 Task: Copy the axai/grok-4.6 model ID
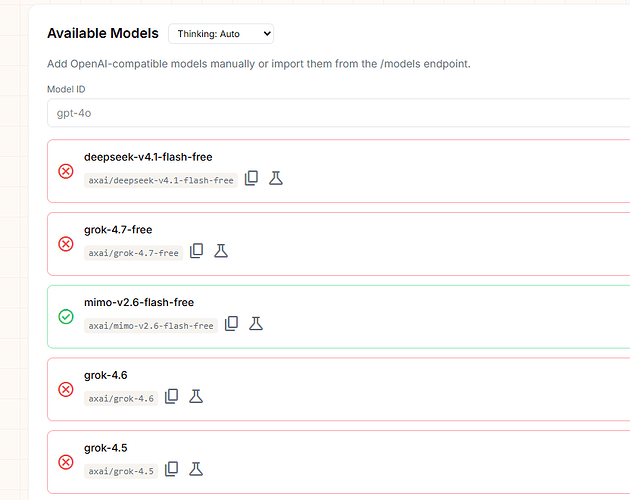[172, 396]
